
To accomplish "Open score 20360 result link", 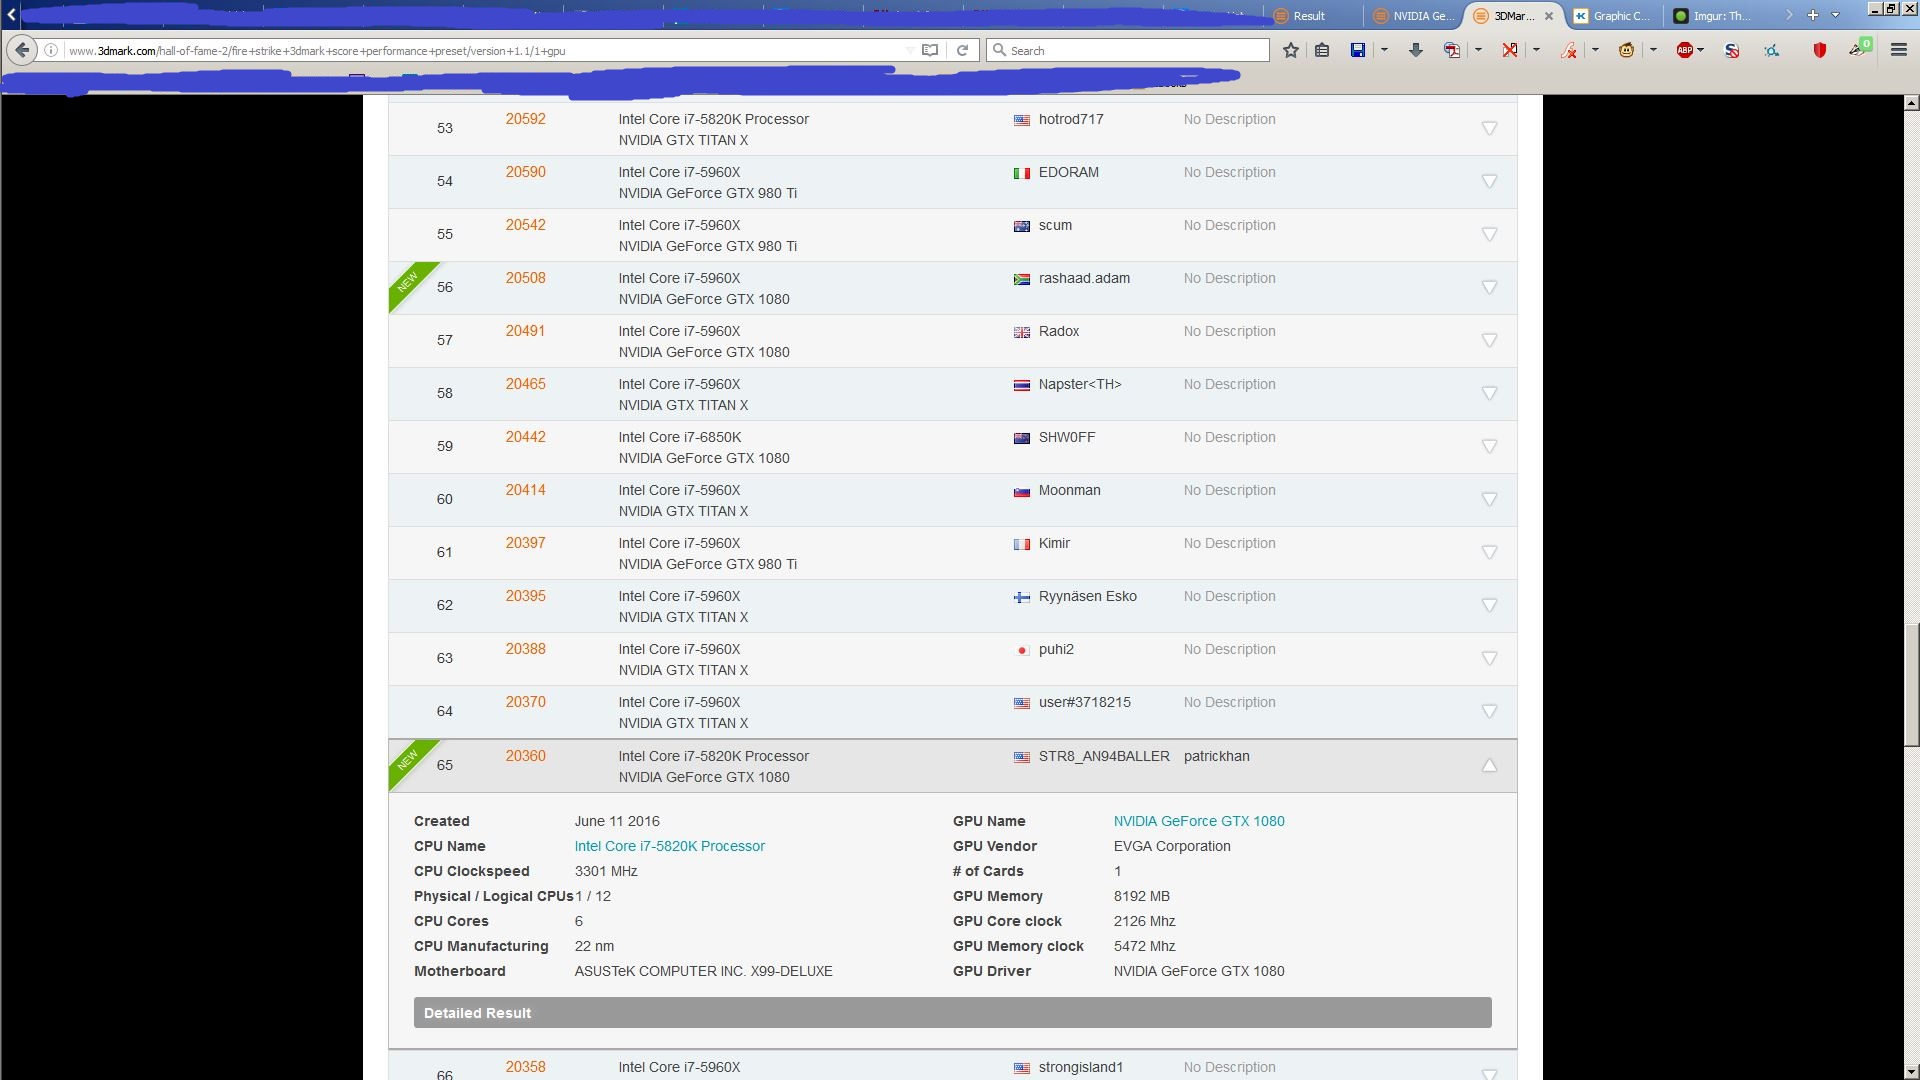I will [x=525, y=756].
